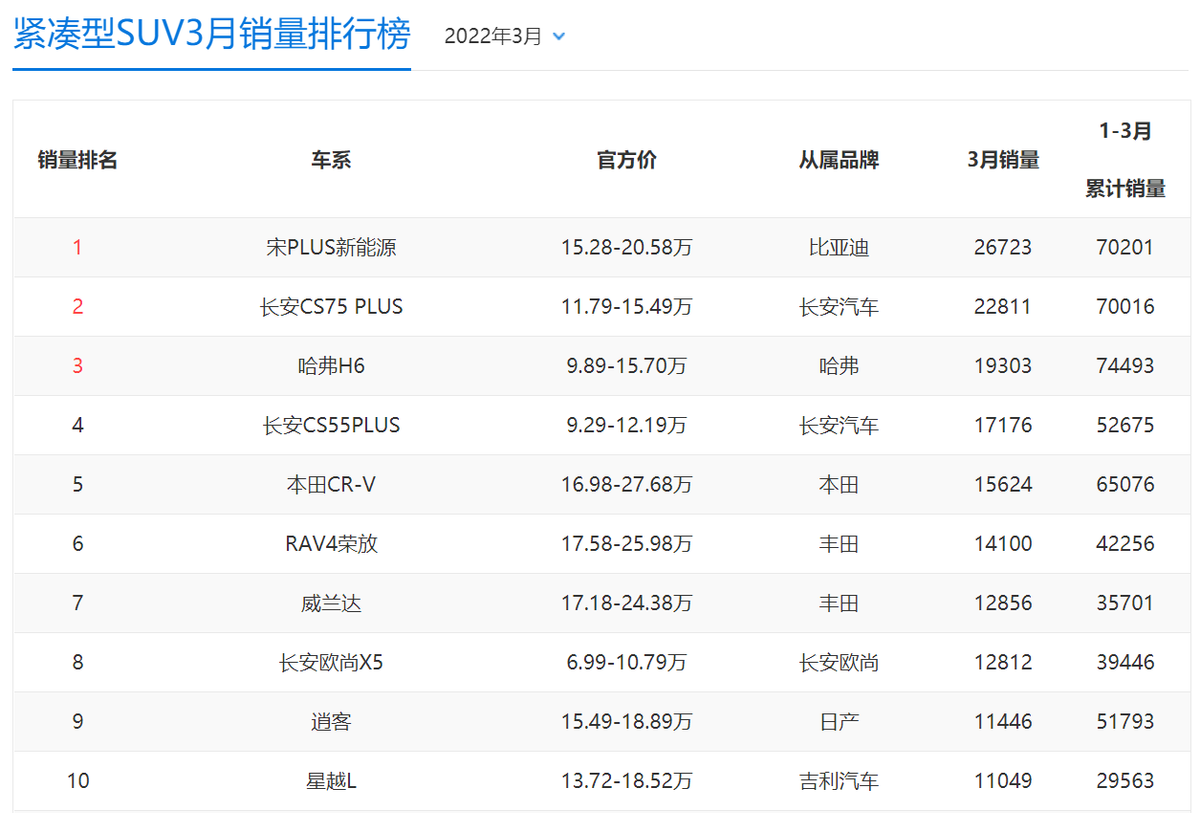Click the red rank number 3
This screenshot has height=813, width=1200.
point(78,366)
